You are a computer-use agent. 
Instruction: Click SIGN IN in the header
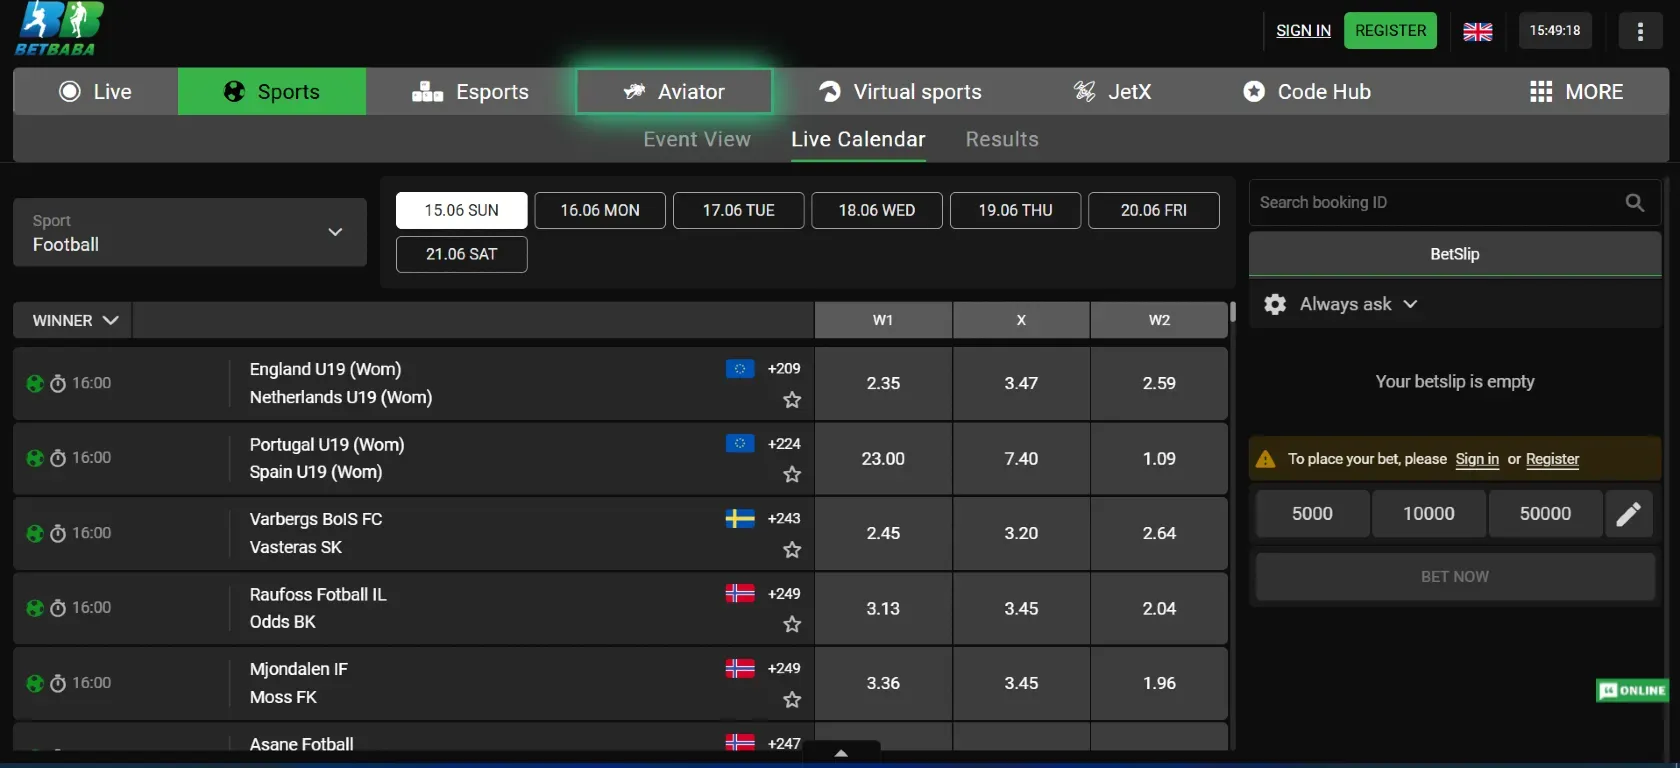click(1304, 31)
